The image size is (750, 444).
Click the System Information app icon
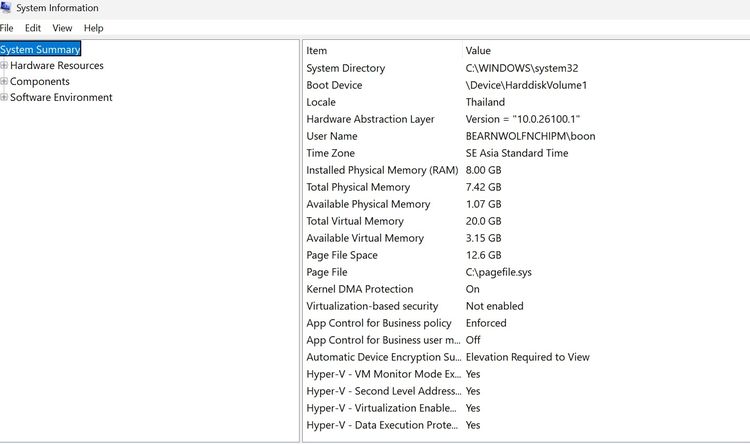(6, 8)
